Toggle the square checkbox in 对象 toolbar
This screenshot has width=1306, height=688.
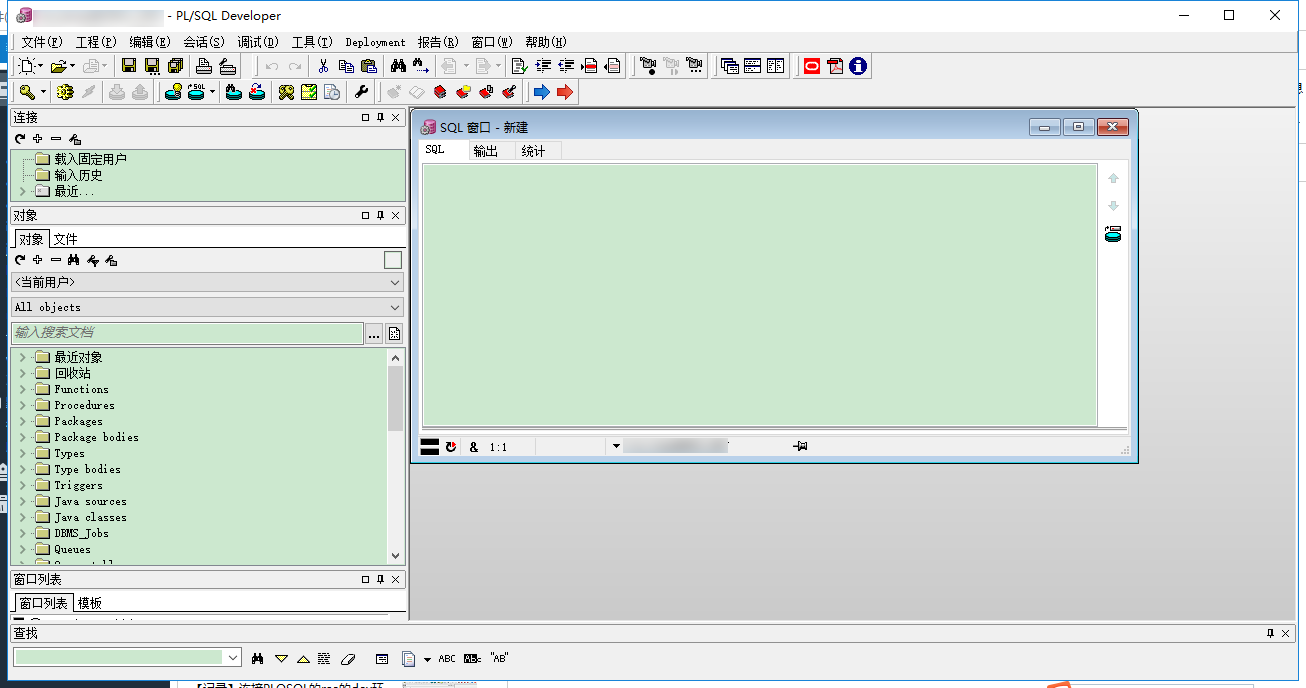393,260
